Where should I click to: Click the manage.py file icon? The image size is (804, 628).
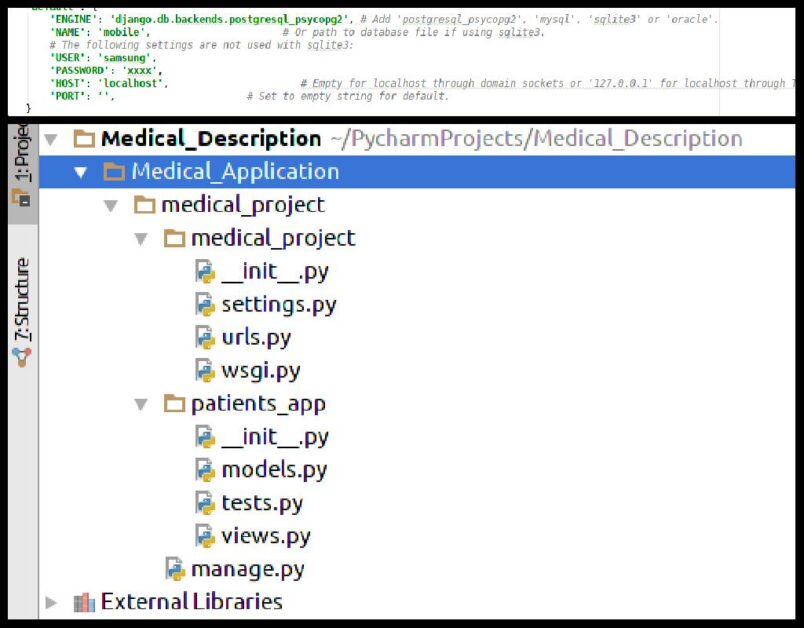(175, 569)
